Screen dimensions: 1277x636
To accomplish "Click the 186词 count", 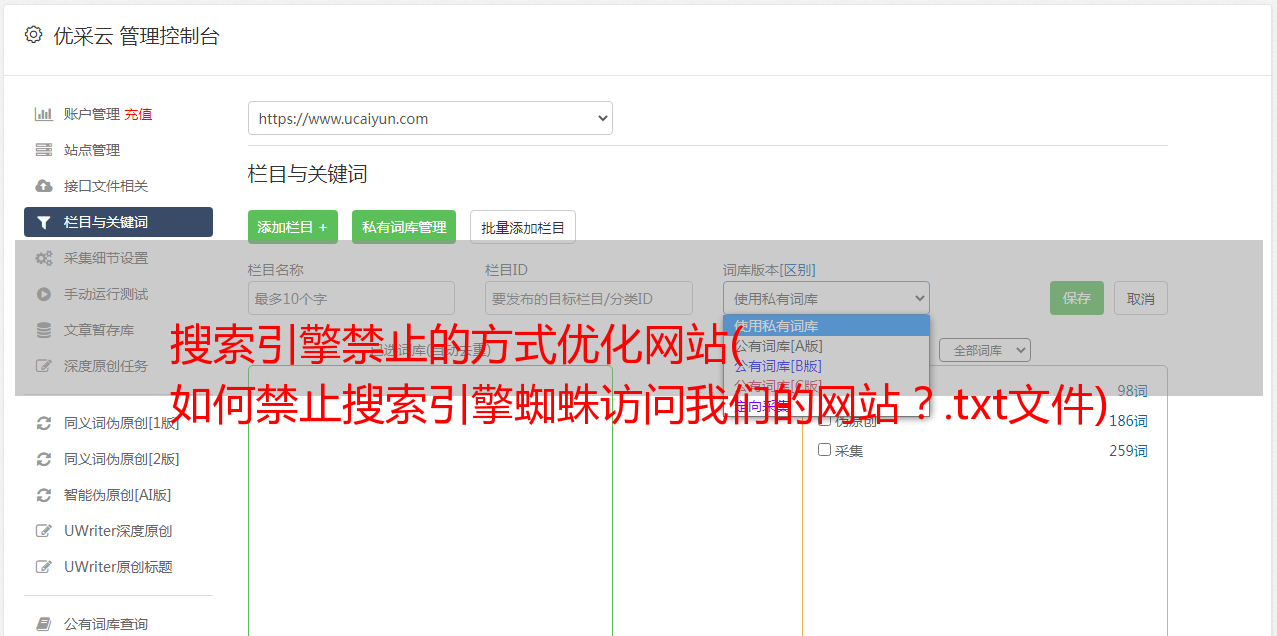I will pos(1128,421).
